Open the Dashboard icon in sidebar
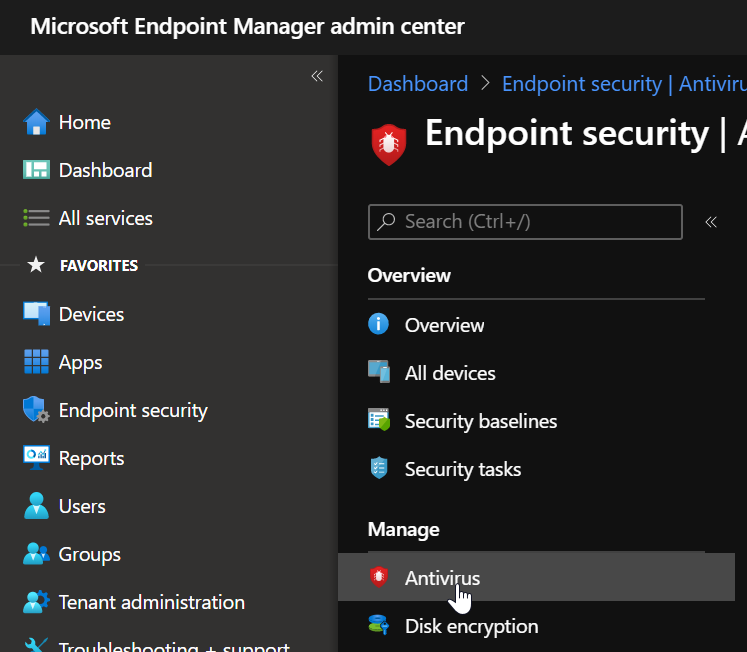 pos(36,170)
